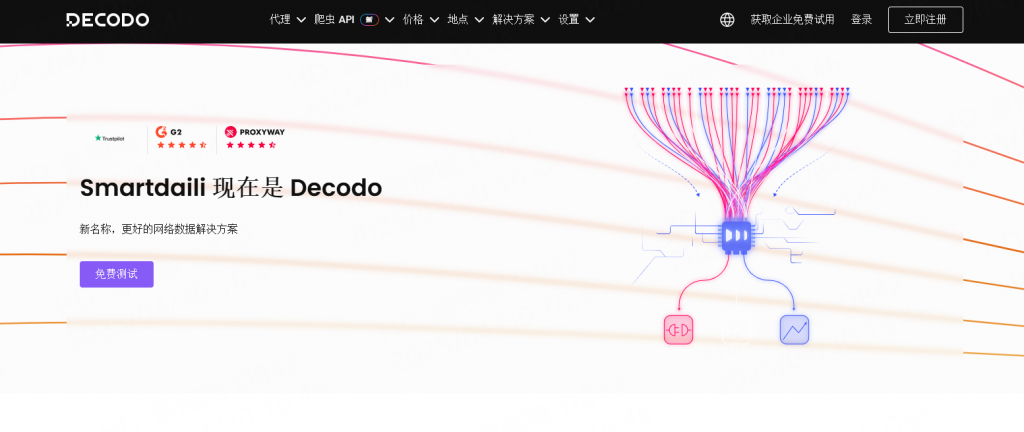The height and width of the screenshot is (432, 1024).
Task: Expand the 地点 dropdown arrow
Action: (479, 20)
